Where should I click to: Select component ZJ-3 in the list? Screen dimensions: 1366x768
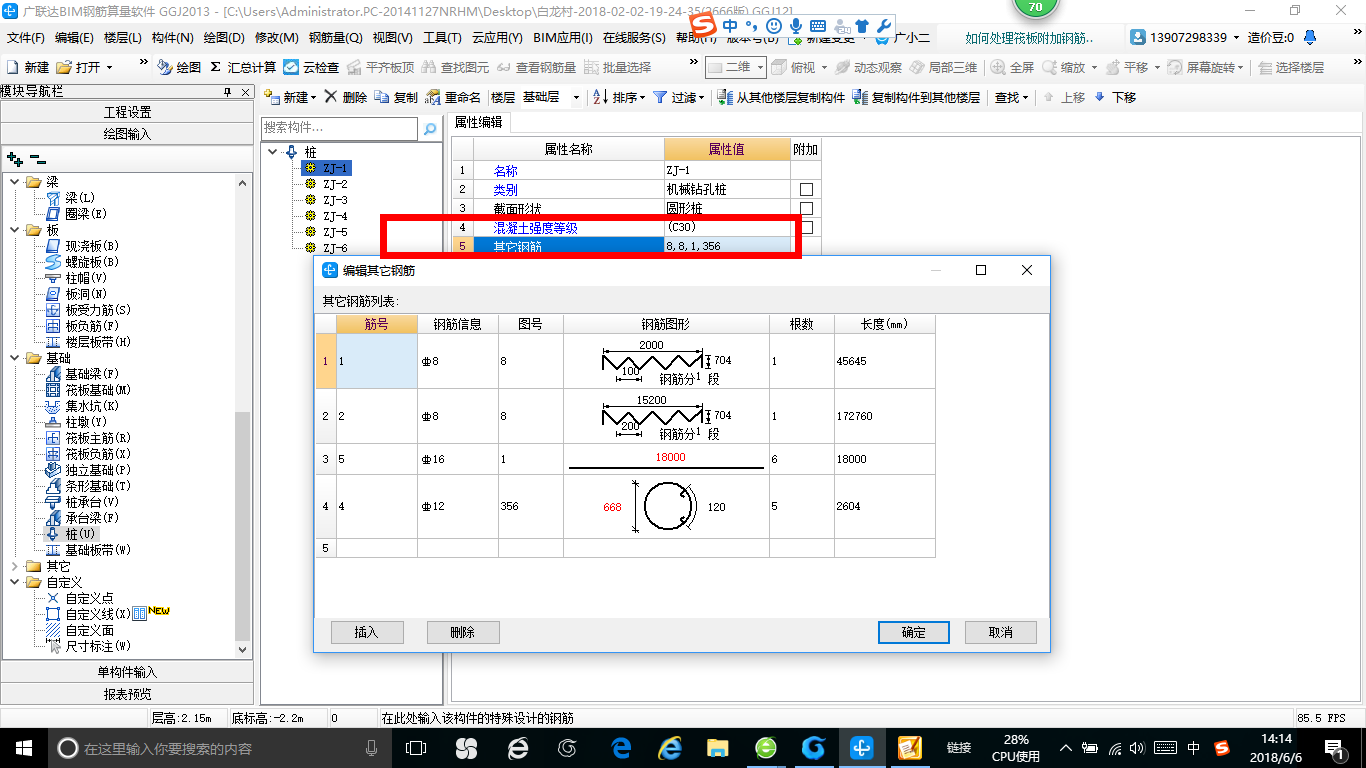pos(335,200)
